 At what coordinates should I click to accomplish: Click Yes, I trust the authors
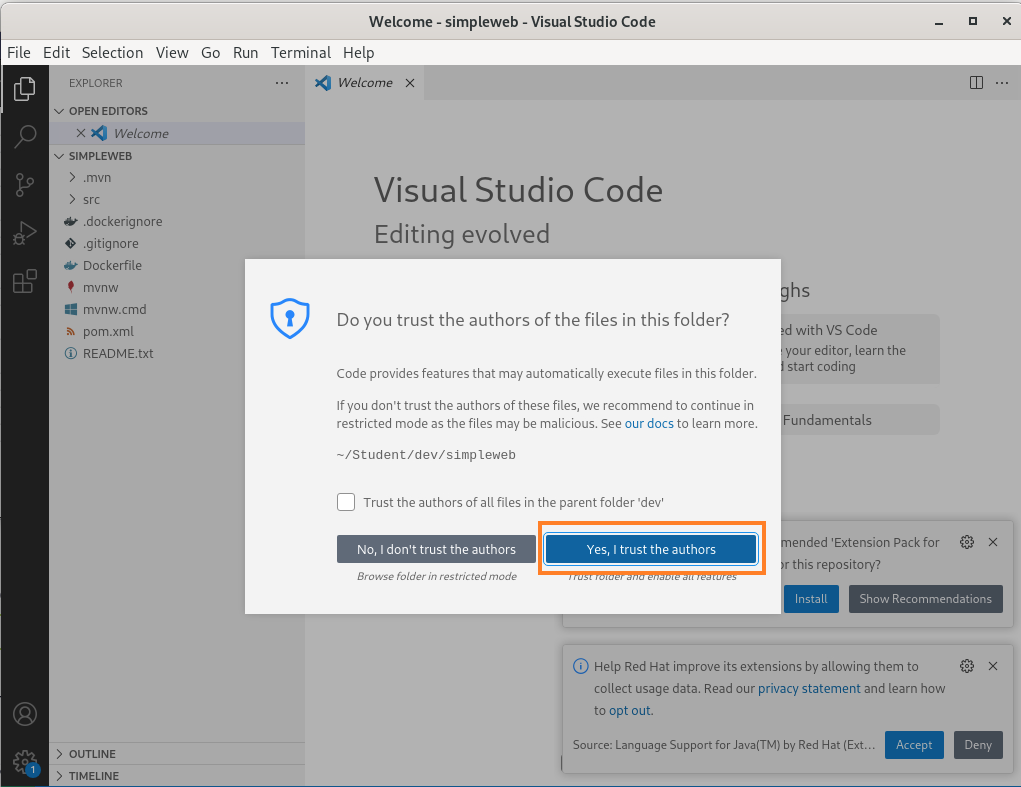[651, 549]
